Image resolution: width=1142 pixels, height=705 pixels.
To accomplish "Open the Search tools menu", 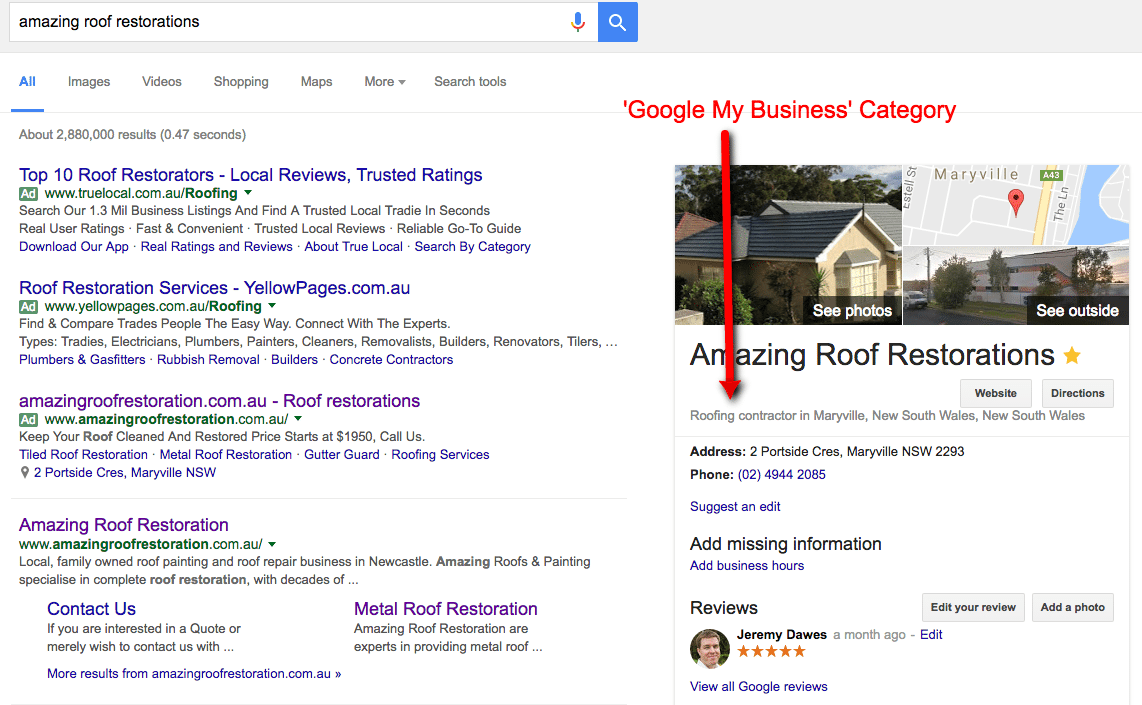I will [470, 82].
